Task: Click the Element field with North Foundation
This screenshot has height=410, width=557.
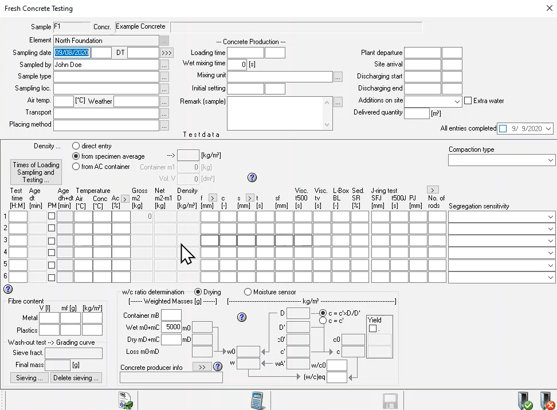Action: [x=106, y=41]
